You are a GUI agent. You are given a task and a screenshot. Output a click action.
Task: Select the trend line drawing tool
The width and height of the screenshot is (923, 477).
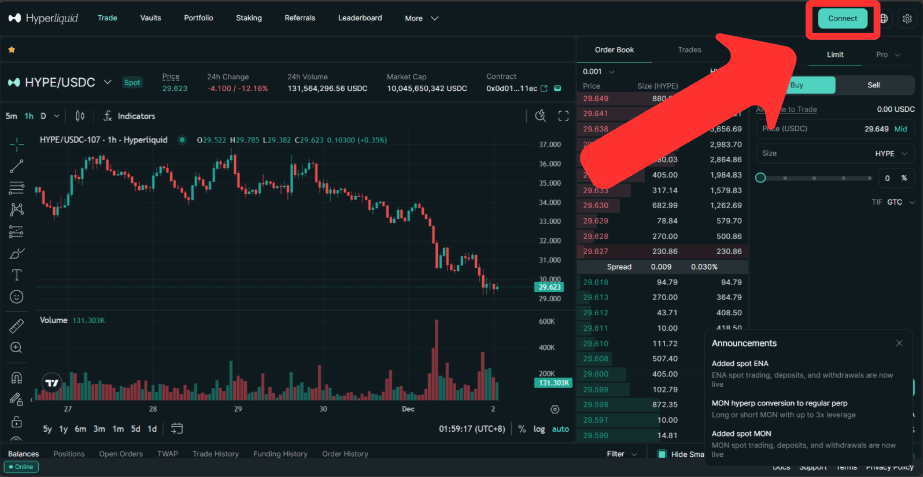pyautogui.click(x=17, y=166)
